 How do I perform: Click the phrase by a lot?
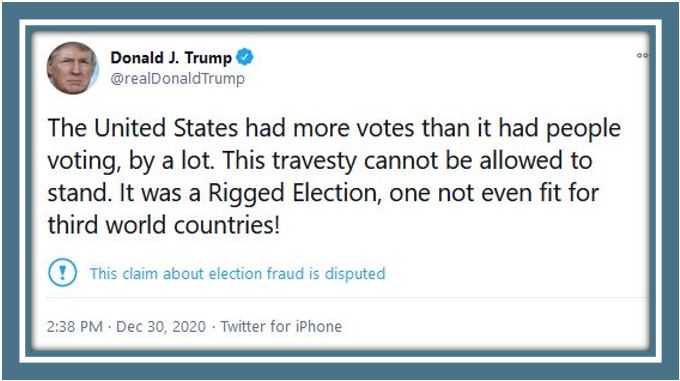[171, 161]
